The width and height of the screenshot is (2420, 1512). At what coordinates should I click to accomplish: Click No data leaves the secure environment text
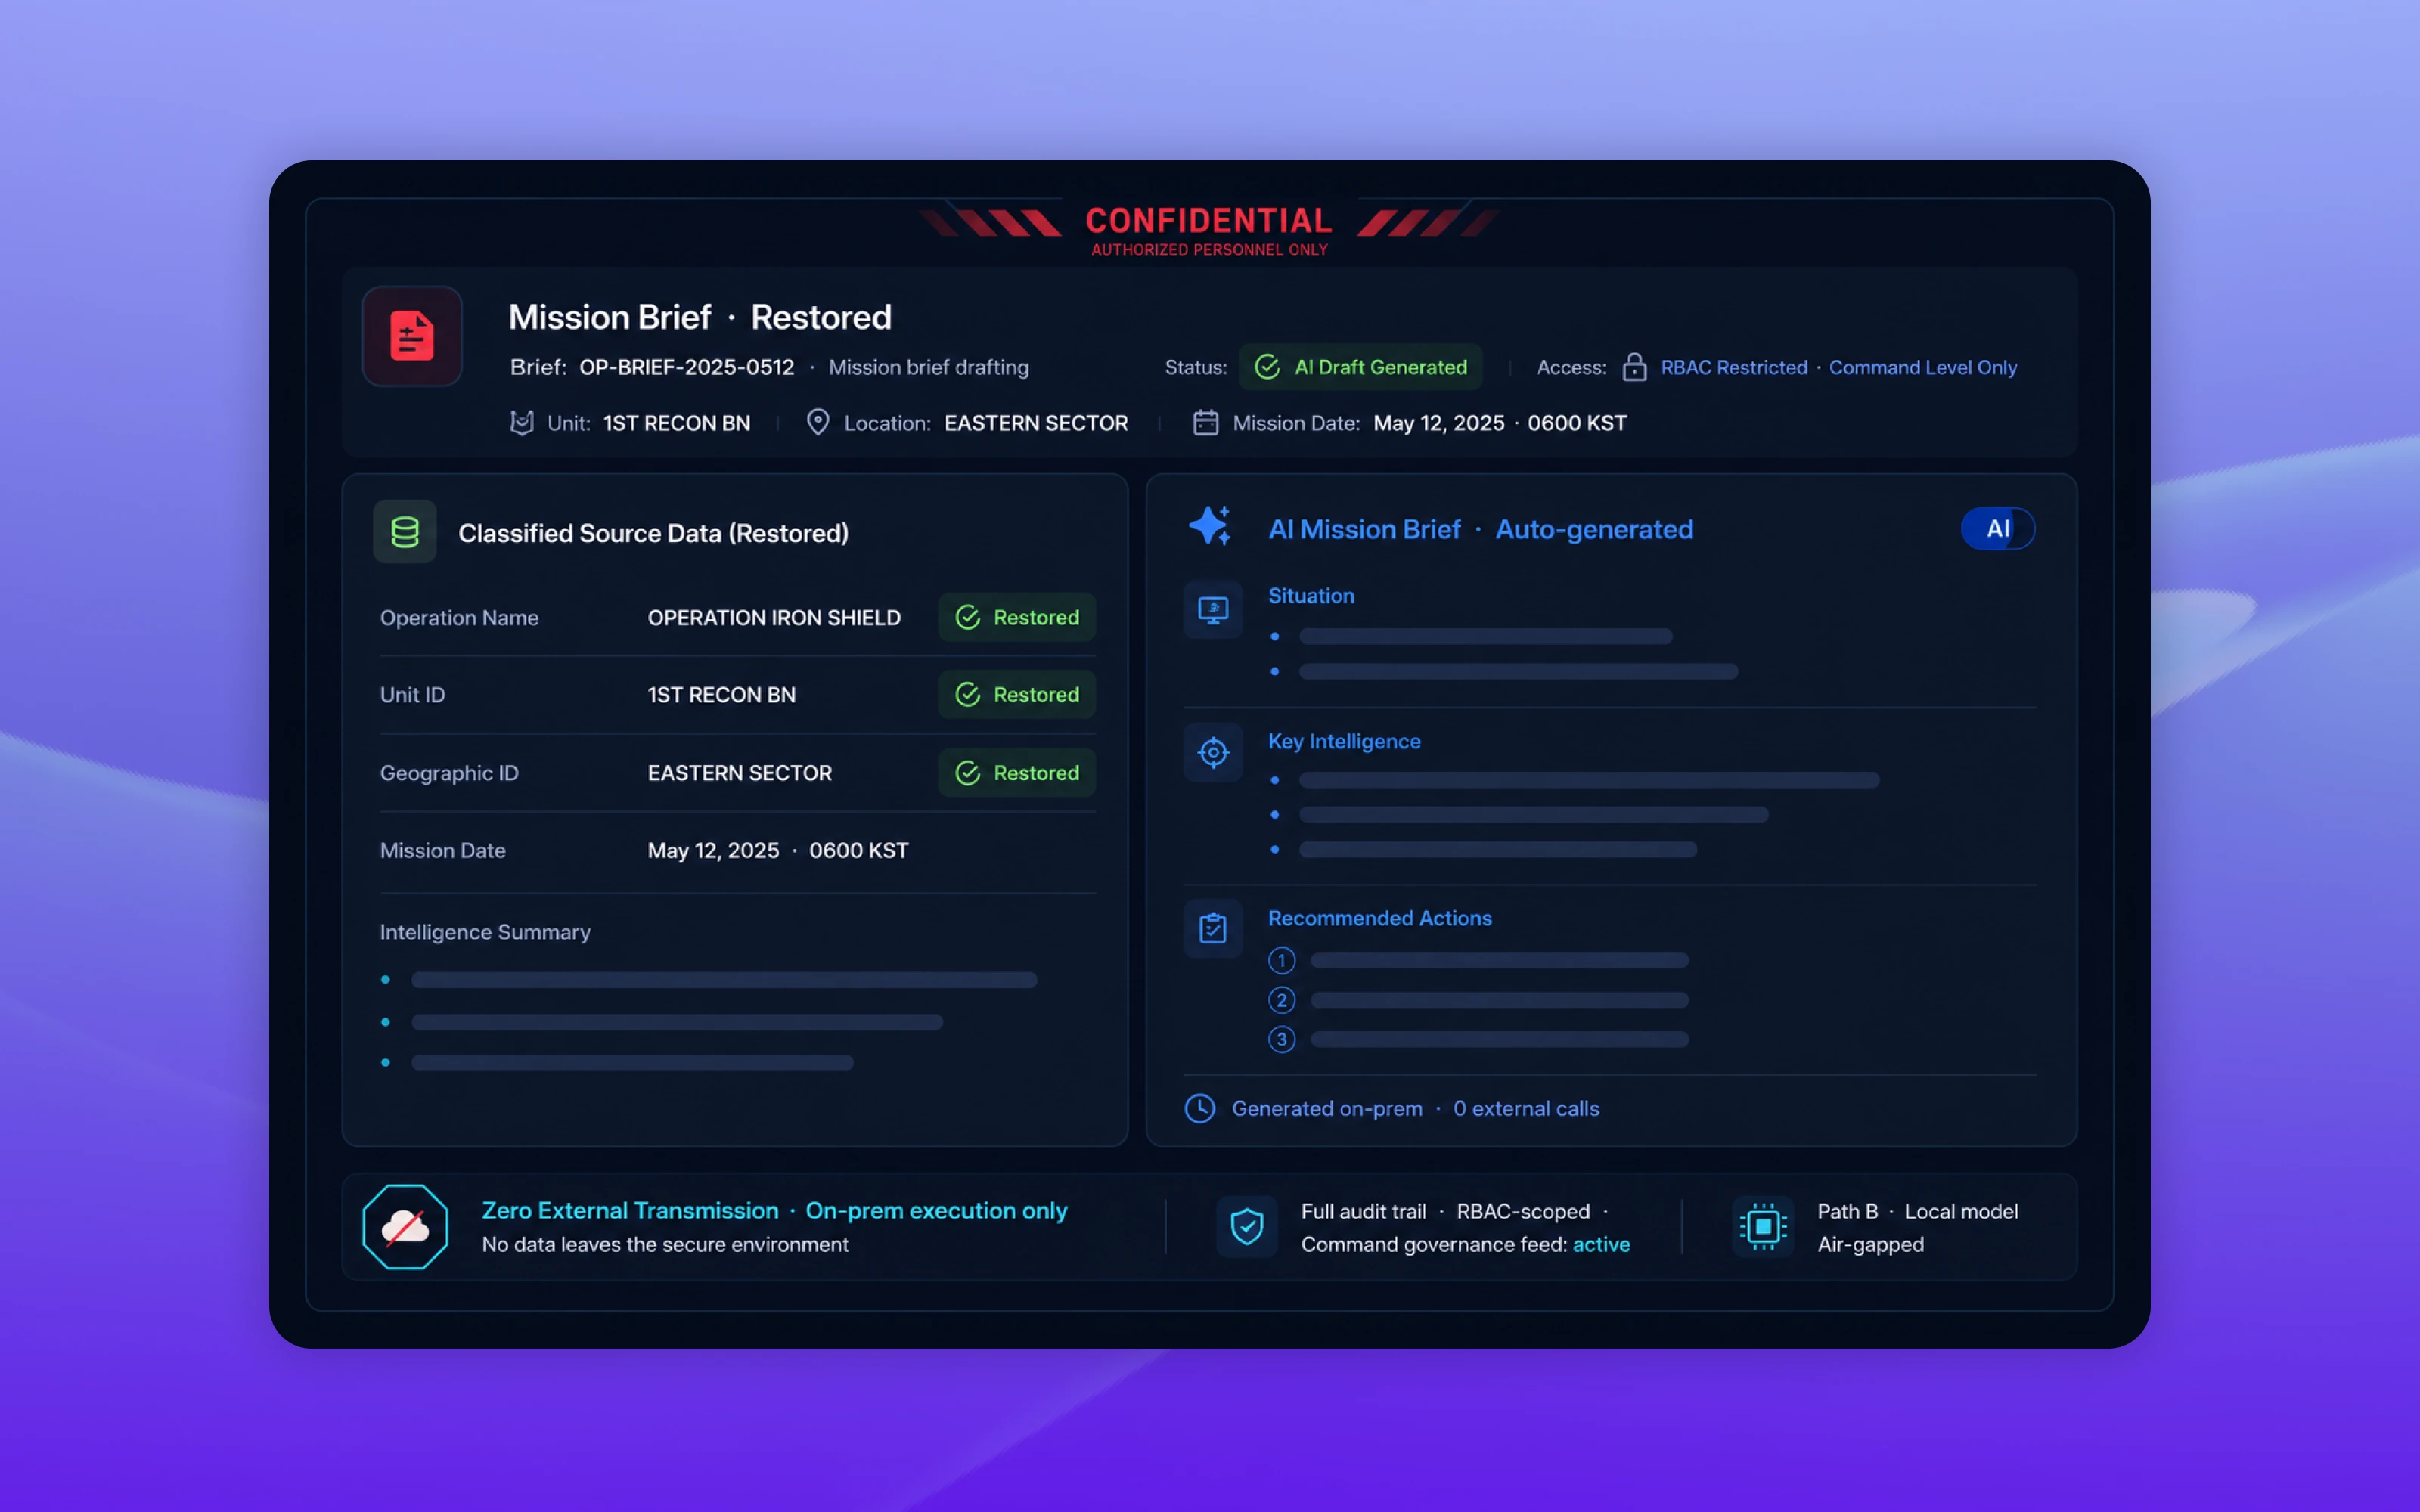[x=665, y=1245]
